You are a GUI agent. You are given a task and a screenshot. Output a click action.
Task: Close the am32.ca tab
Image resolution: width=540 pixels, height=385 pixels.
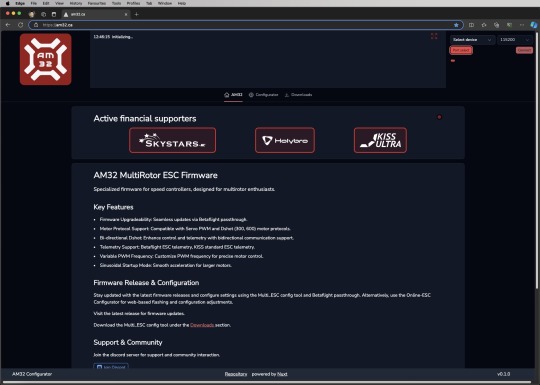tap(126, 14)
